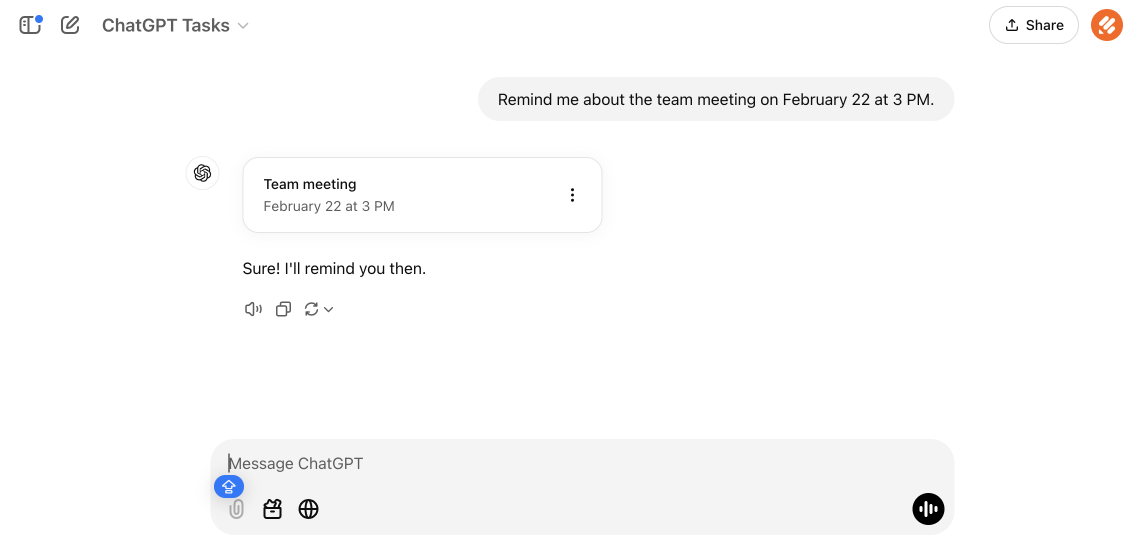This screenshot has width=1141, height=545.
Task: Open the Team meeting three-dot options menu
Action: (x=572, y=195)
